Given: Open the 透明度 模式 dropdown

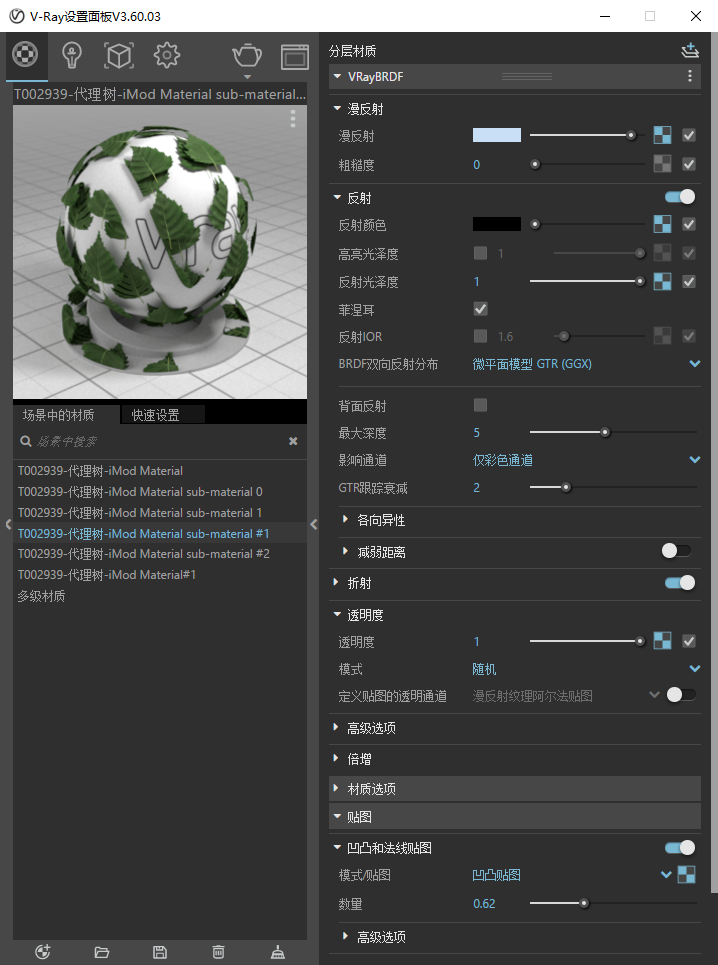Looking at the screenshot, I should [x=586, y=668].
